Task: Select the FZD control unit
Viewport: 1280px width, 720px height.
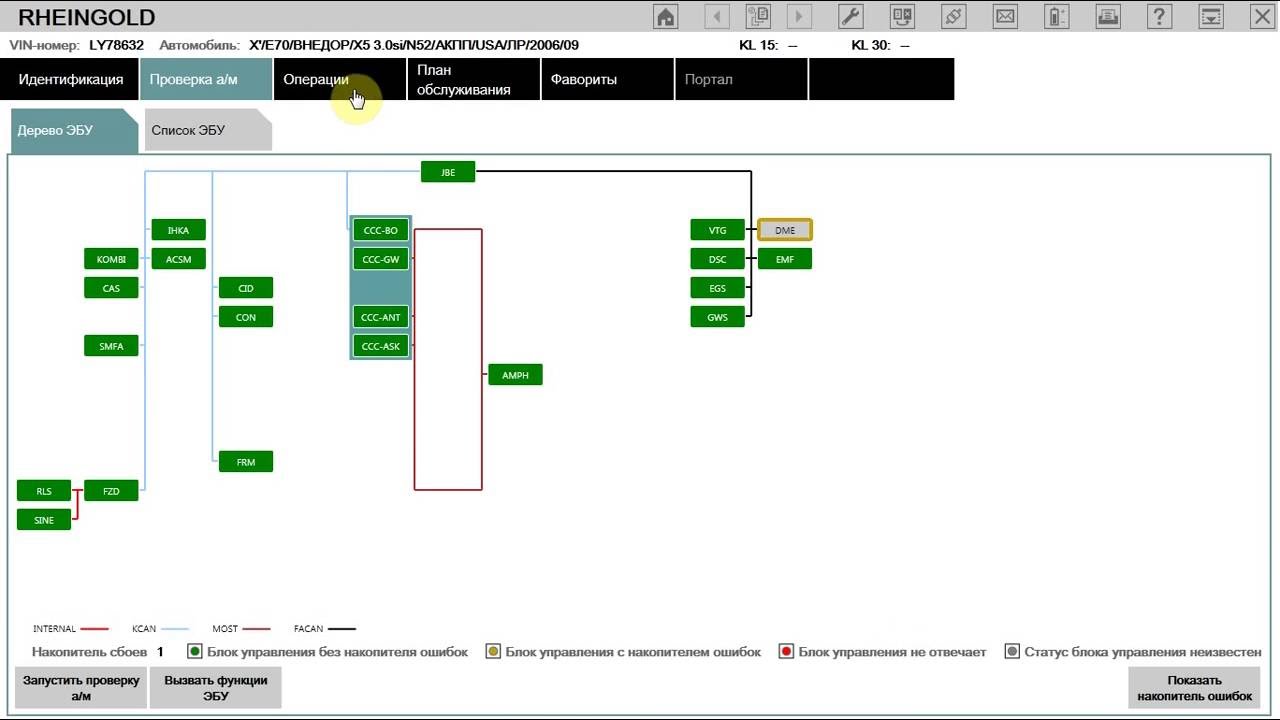Action: (x=111, y=491)
